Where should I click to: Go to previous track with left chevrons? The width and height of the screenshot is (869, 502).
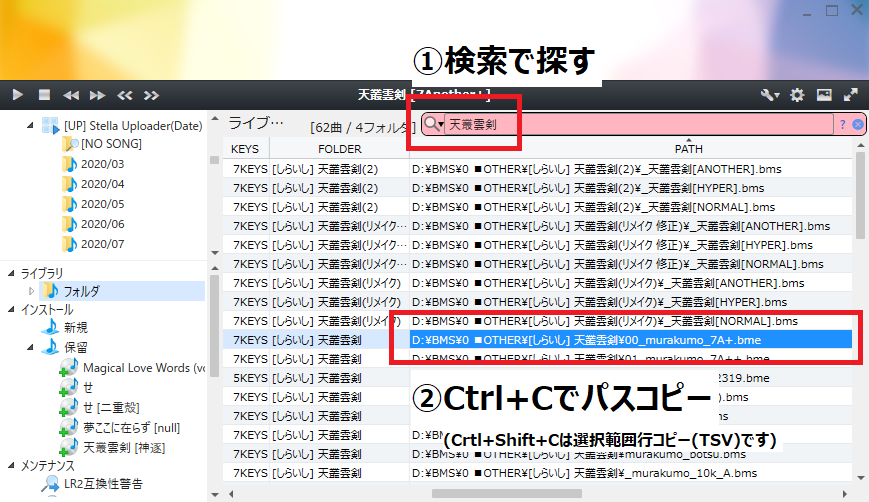tap(125, 95)
